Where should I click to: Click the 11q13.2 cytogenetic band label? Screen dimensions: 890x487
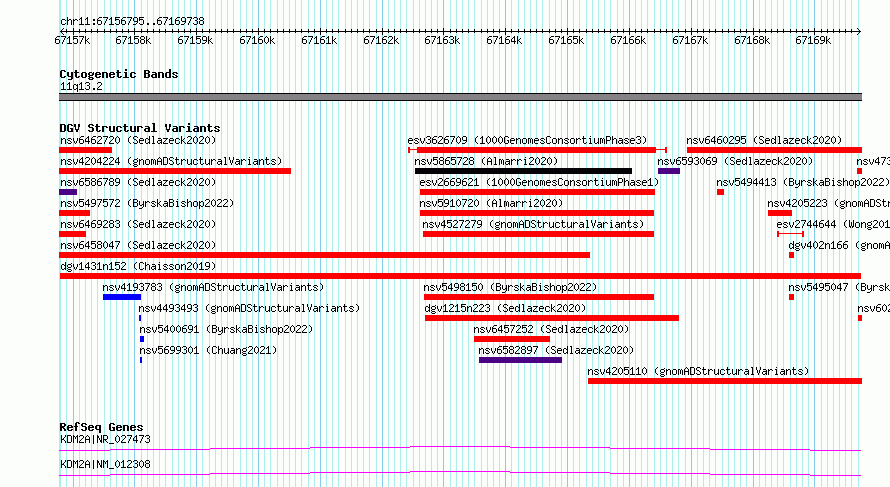click(81, 86)
